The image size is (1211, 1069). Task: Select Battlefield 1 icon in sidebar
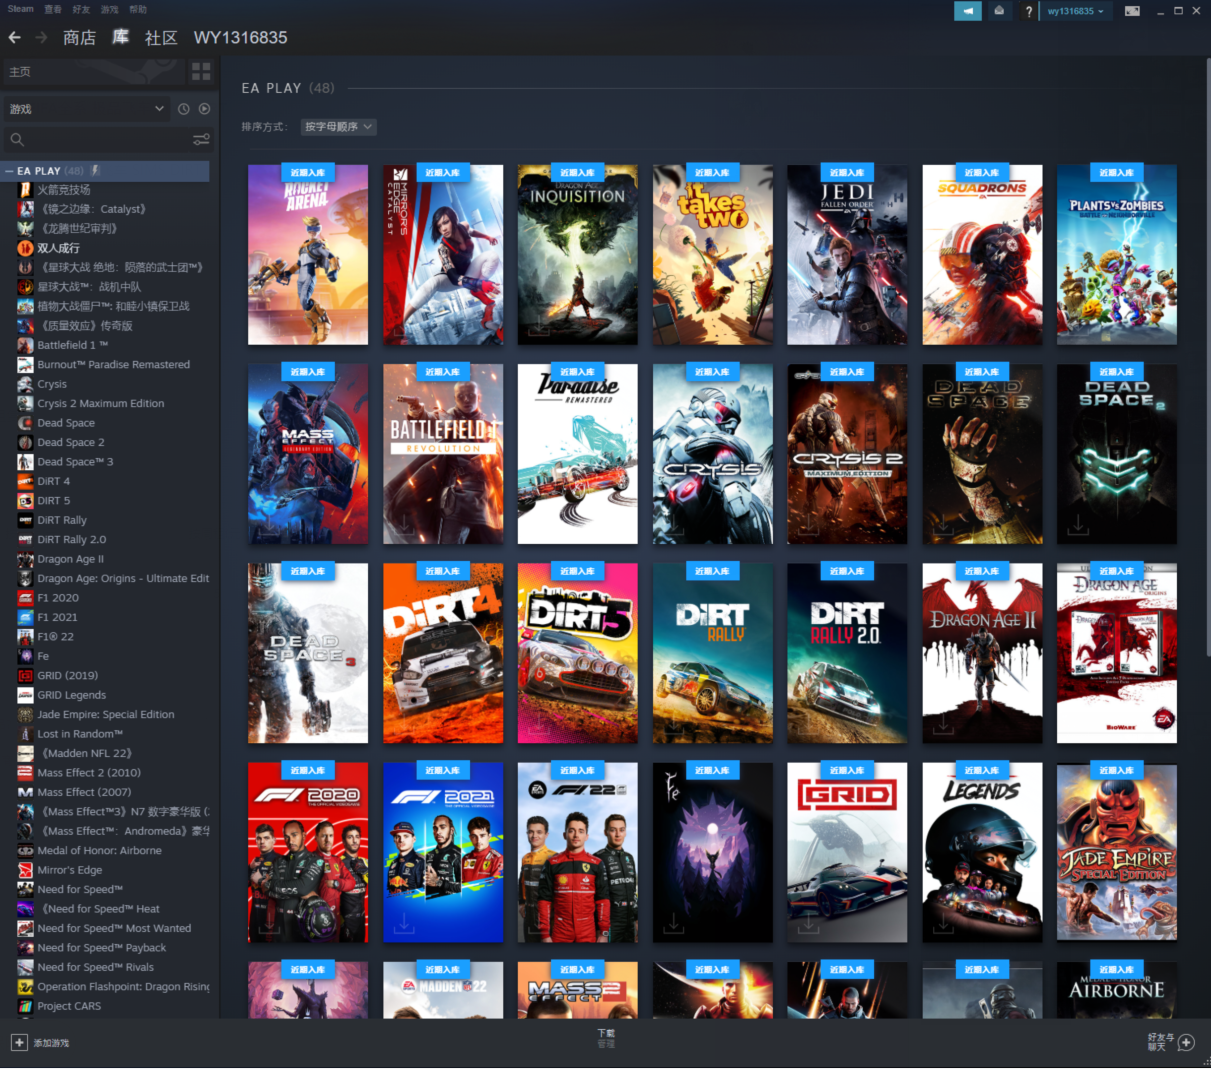click(25, 345)
